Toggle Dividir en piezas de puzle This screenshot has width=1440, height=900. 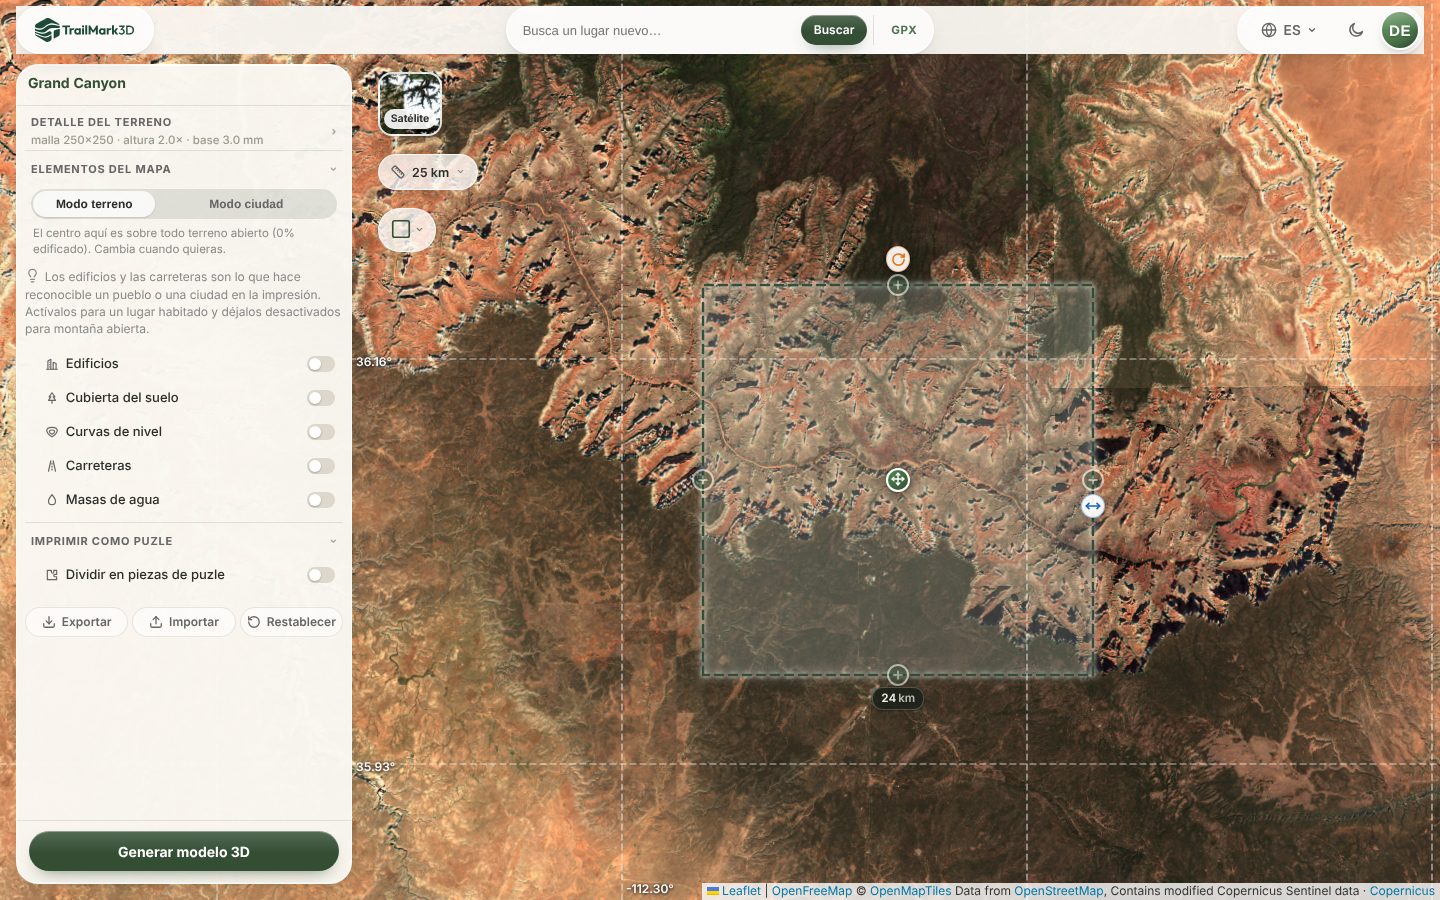(321, 575)
